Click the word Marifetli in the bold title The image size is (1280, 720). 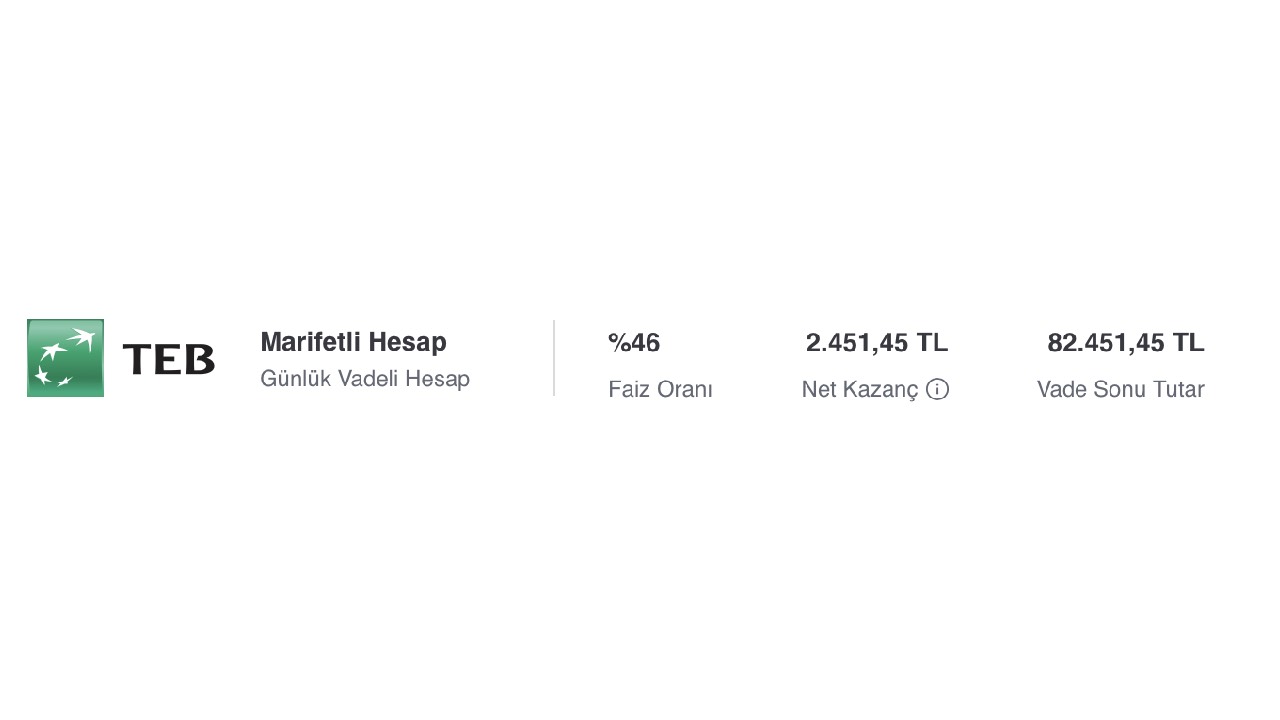[x=310, y=342]
